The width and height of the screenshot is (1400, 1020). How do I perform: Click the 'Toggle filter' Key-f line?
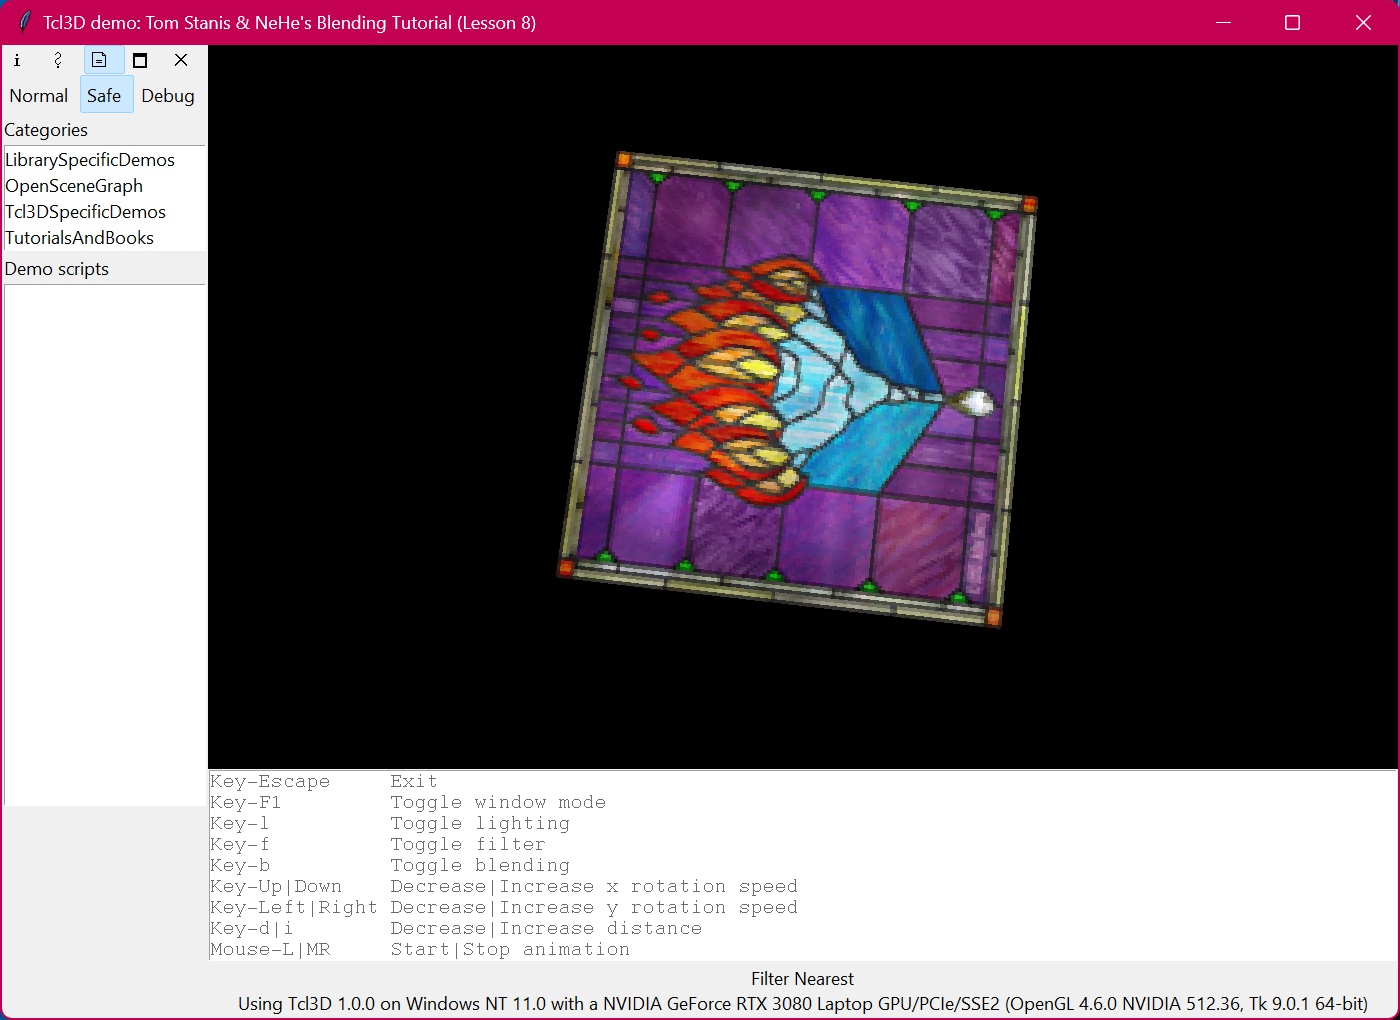tap(378, 845)
